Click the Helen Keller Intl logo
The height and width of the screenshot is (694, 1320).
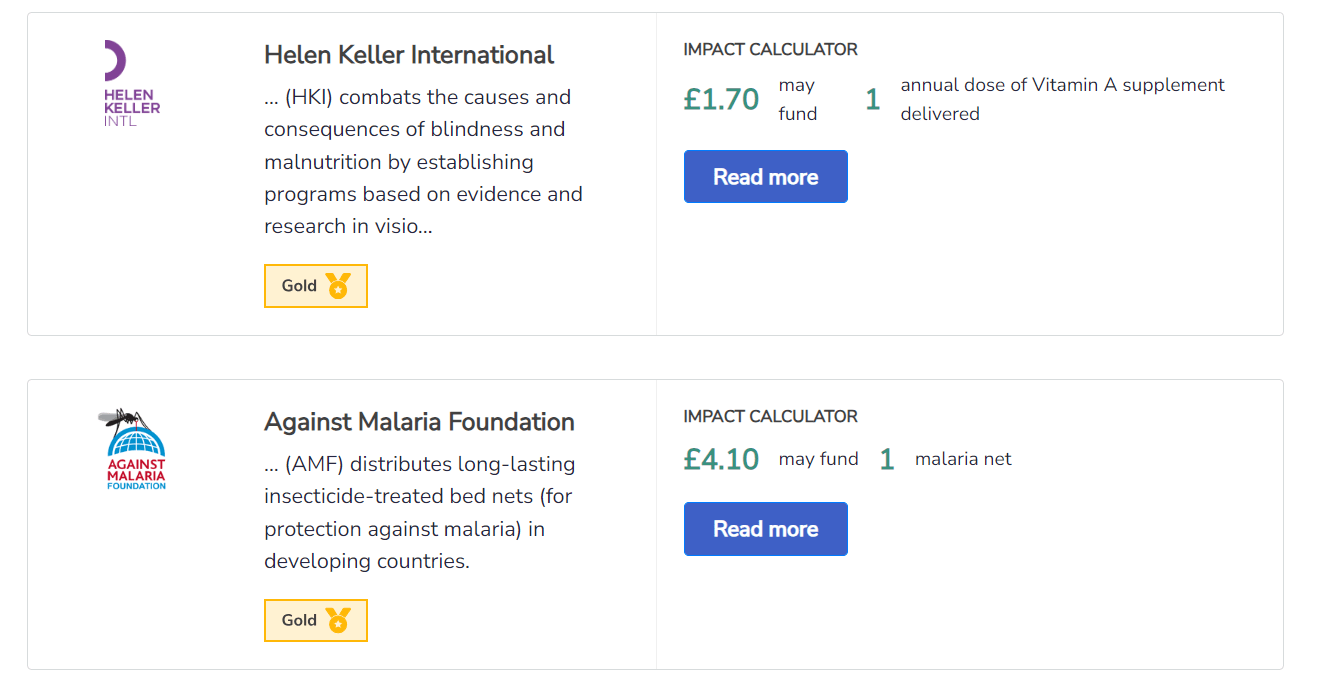(132, 84)
